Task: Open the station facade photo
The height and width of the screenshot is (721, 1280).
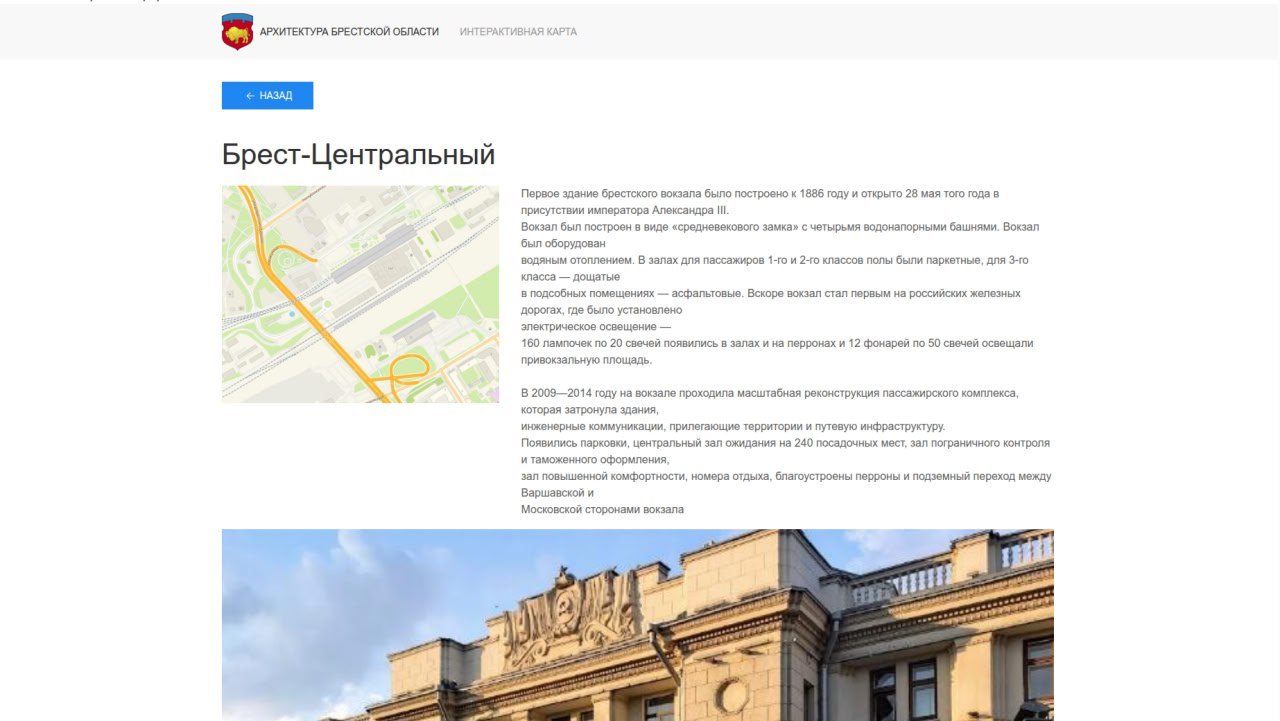Action: pos(637,625)
